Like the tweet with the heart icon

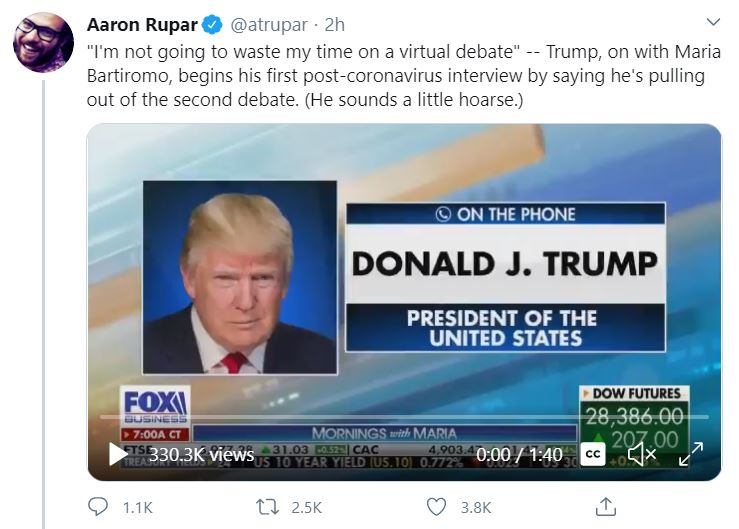tap(436, 507)
